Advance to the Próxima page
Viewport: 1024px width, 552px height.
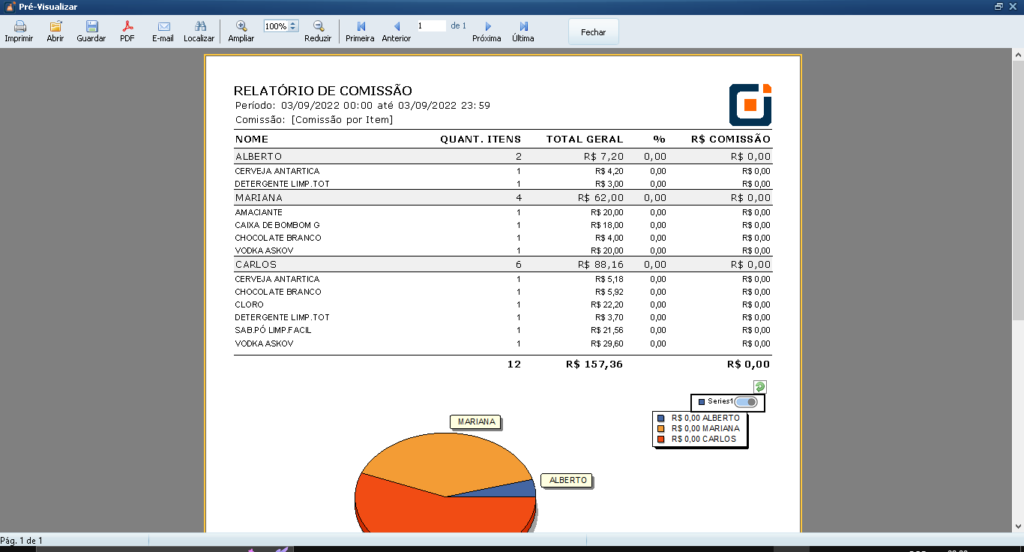click(x=487, y=26)
